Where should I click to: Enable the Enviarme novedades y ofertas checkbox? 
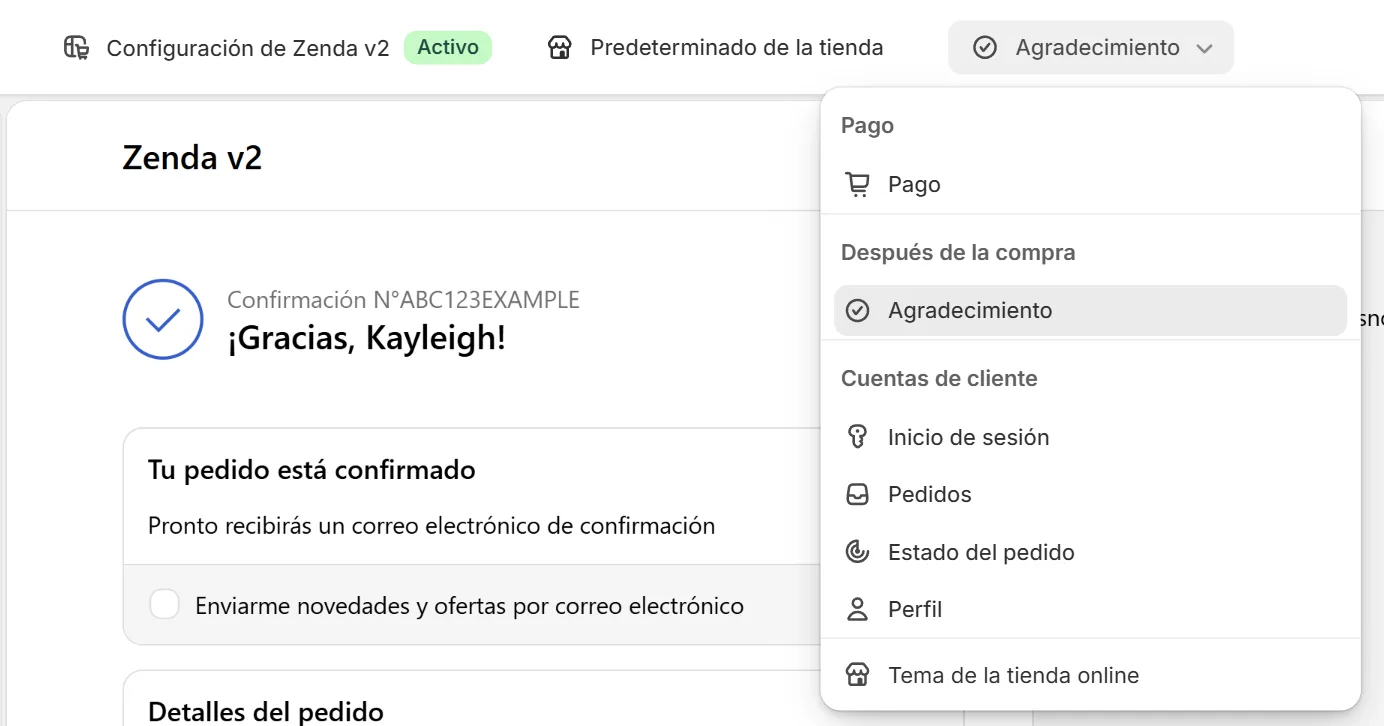point(164,605)
